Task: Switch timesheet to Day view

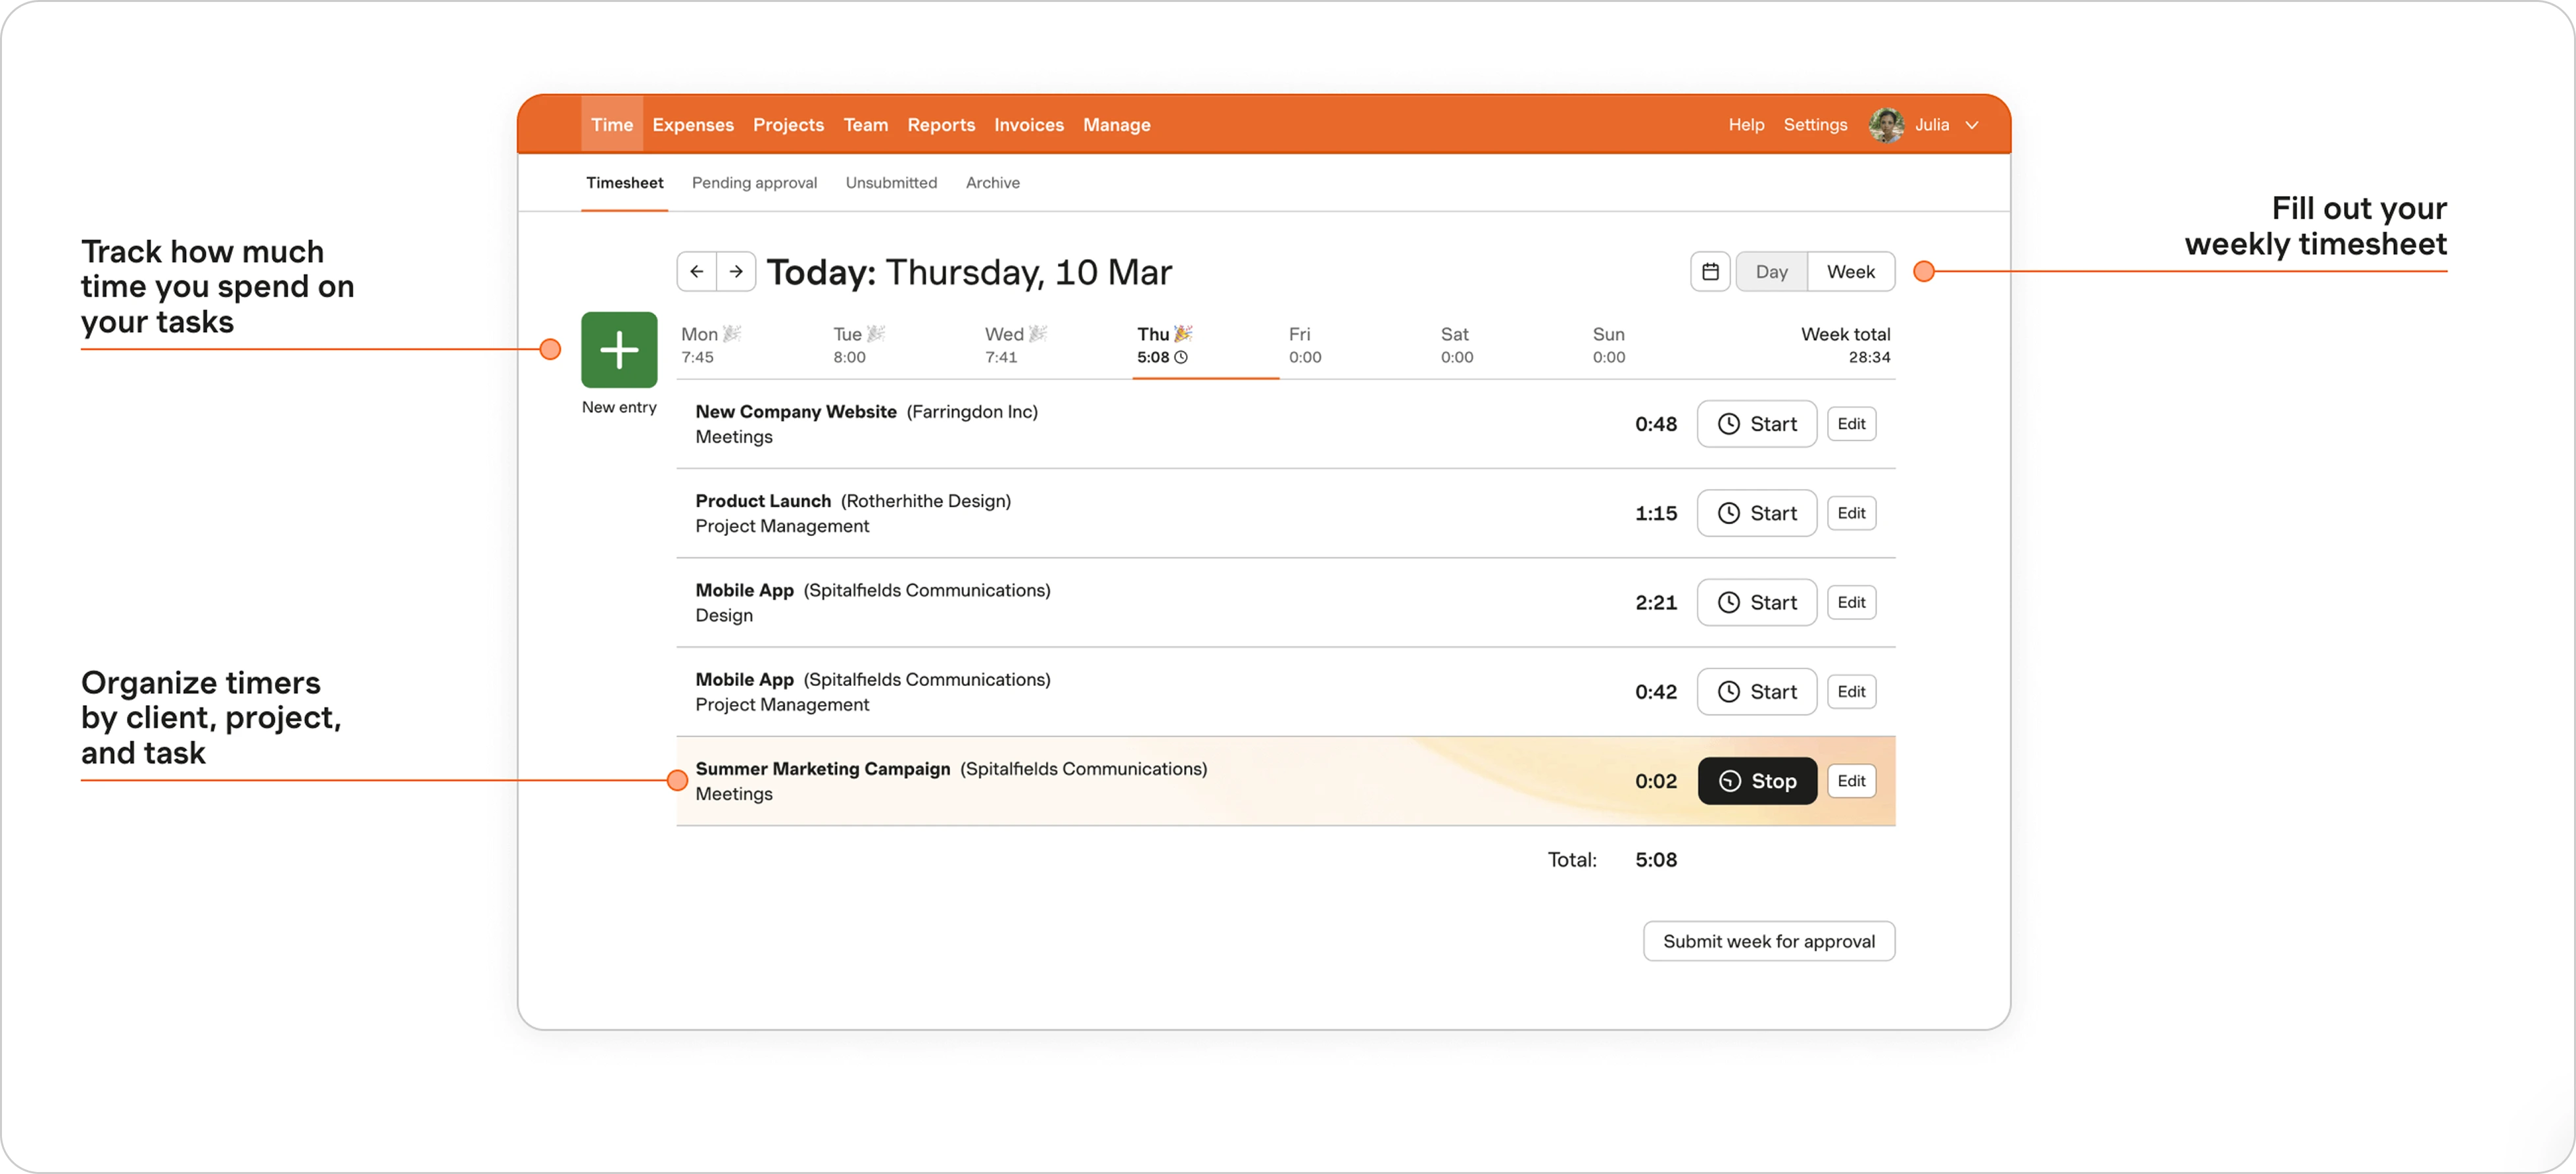Action: 1771,271
